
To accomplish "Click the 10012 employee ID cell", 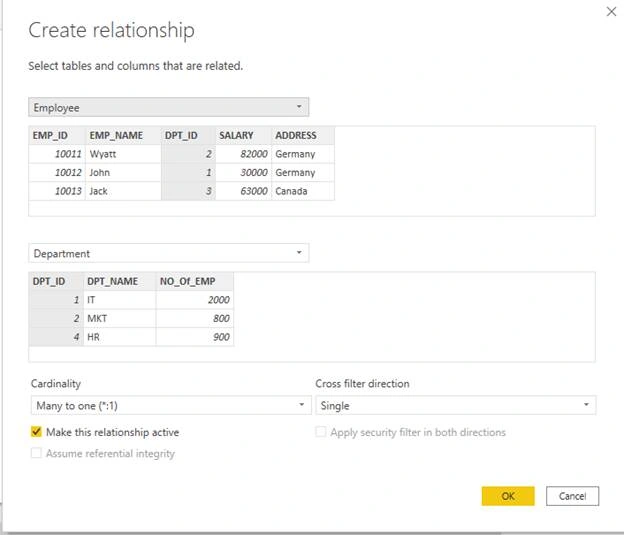I will point(57,173).
